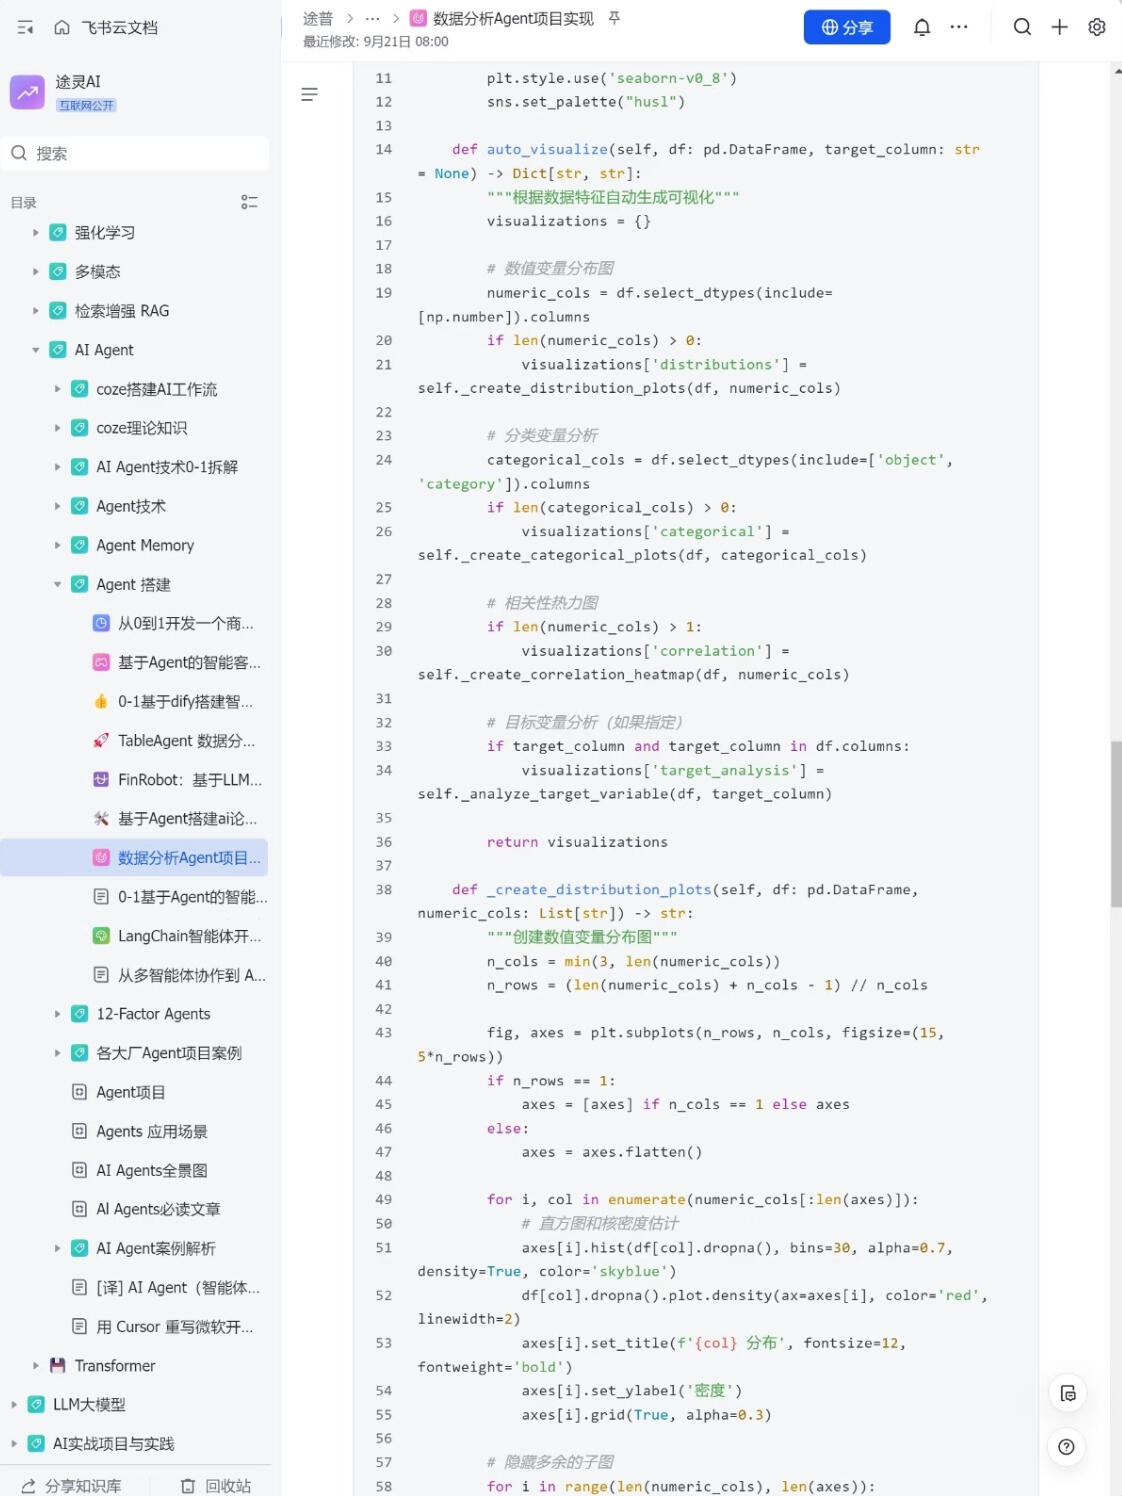This screenshot has width=1122, height=1496.
Task: Open the Agent技术 page
Action: 131,506
